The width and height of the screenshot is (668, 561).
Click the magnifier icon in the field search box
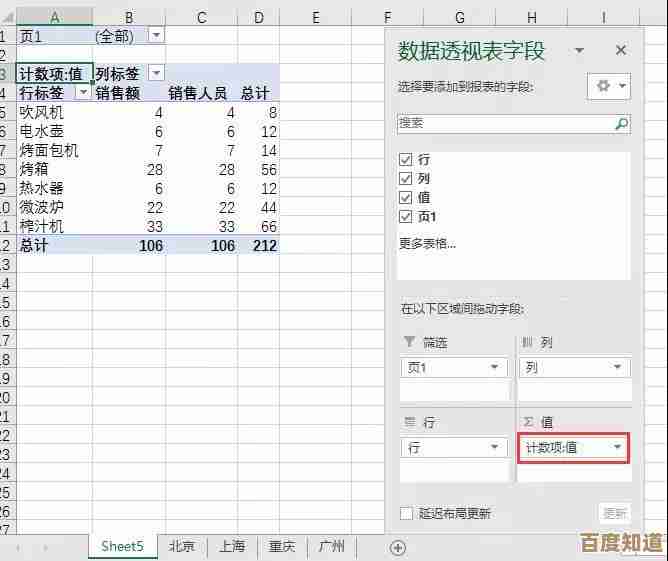pyautogui.click(x=621, y=124)
